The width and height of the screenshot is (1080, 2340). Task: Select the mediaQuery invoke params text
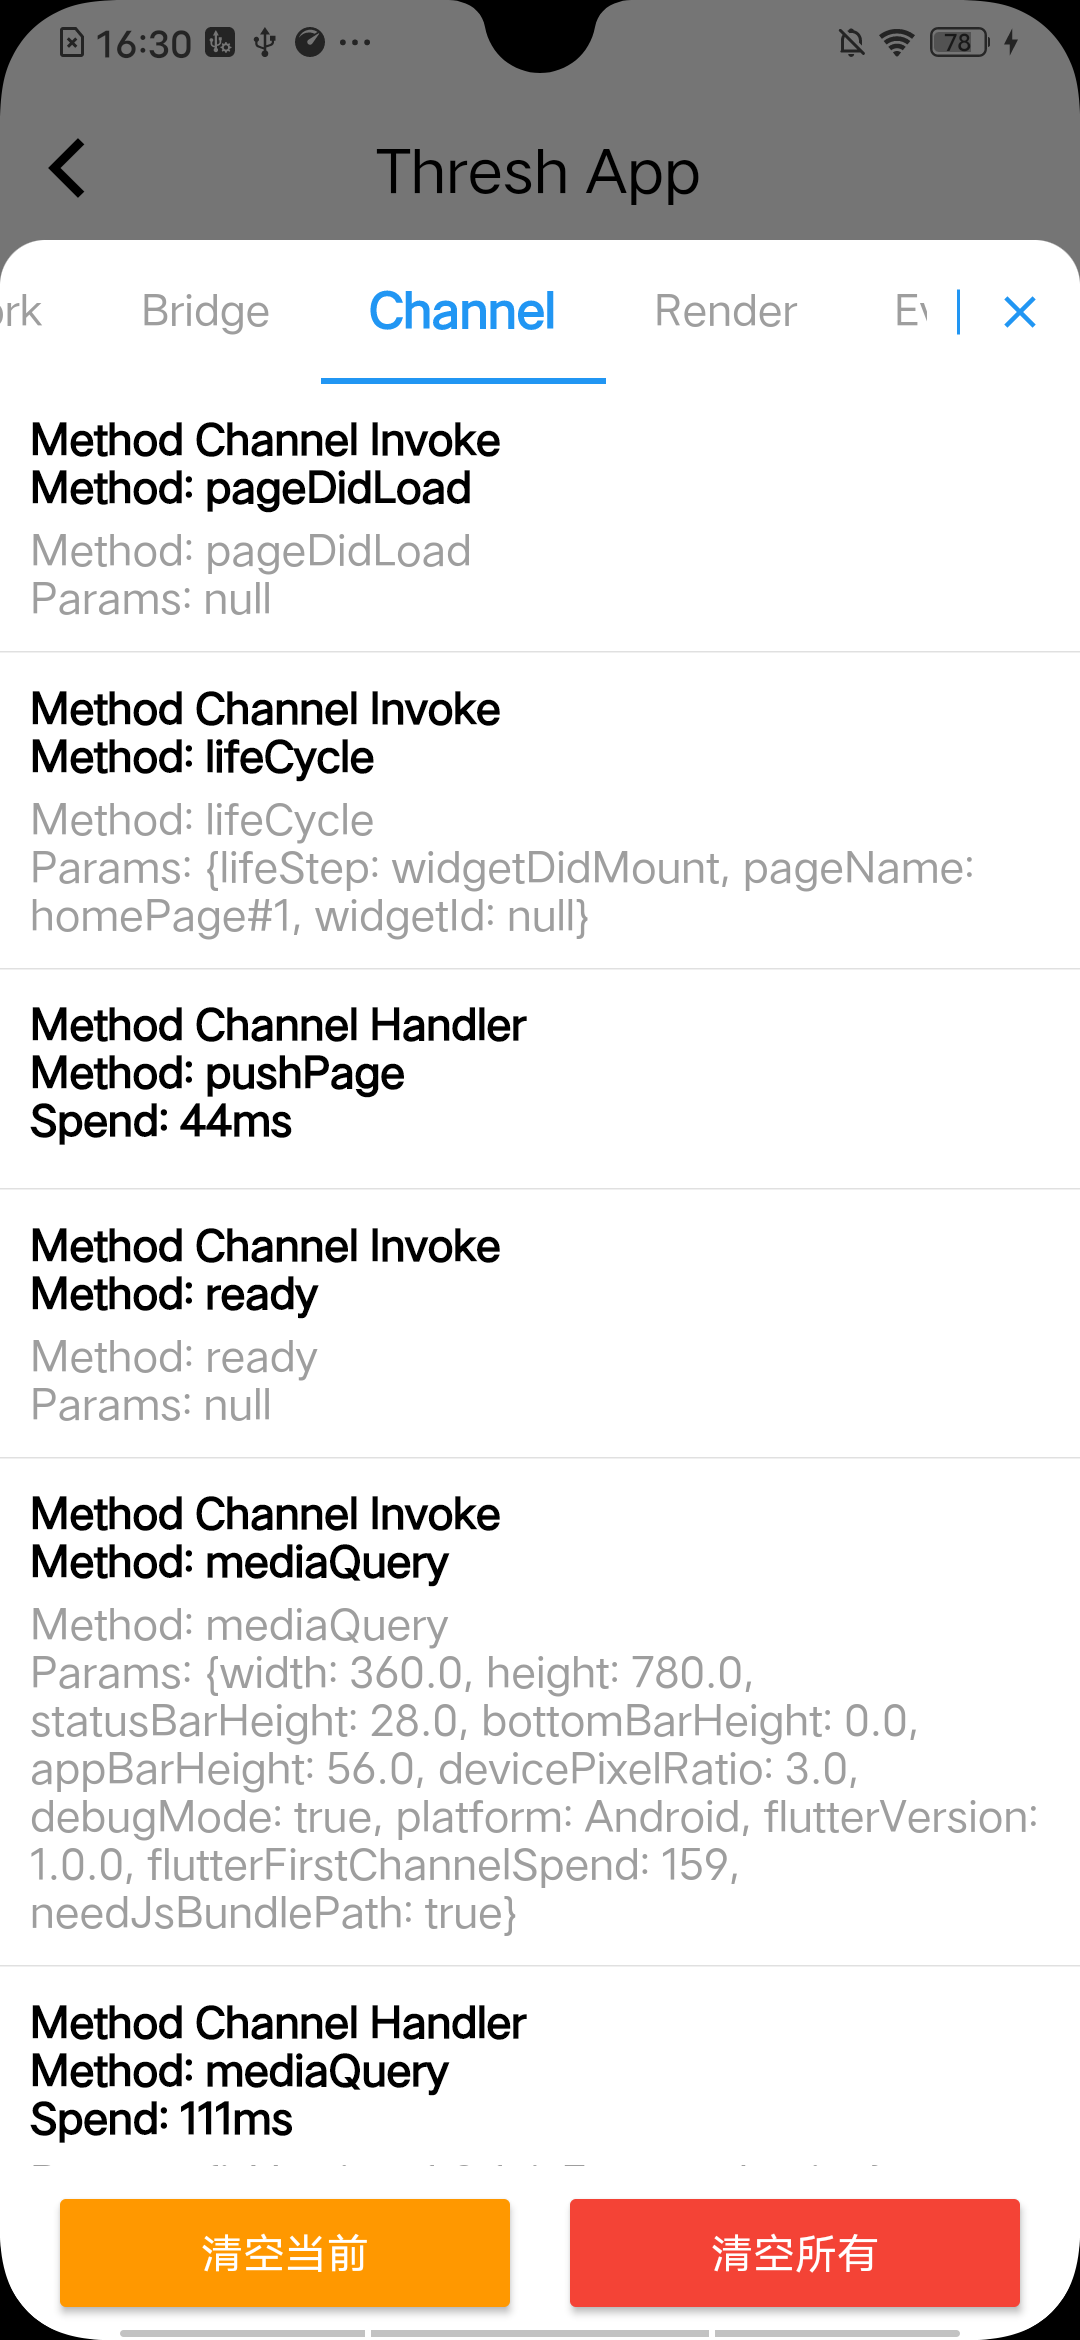point(534,1769)
